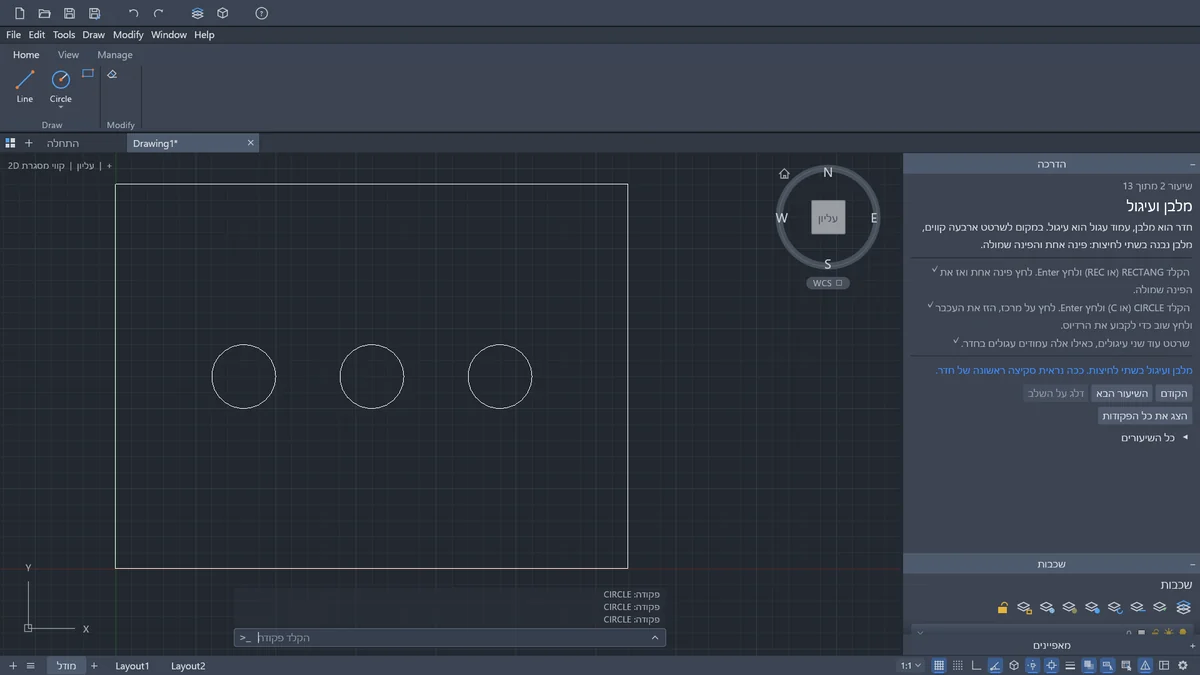
Task: Click the home icon beside the view compass
Action: 784,174
